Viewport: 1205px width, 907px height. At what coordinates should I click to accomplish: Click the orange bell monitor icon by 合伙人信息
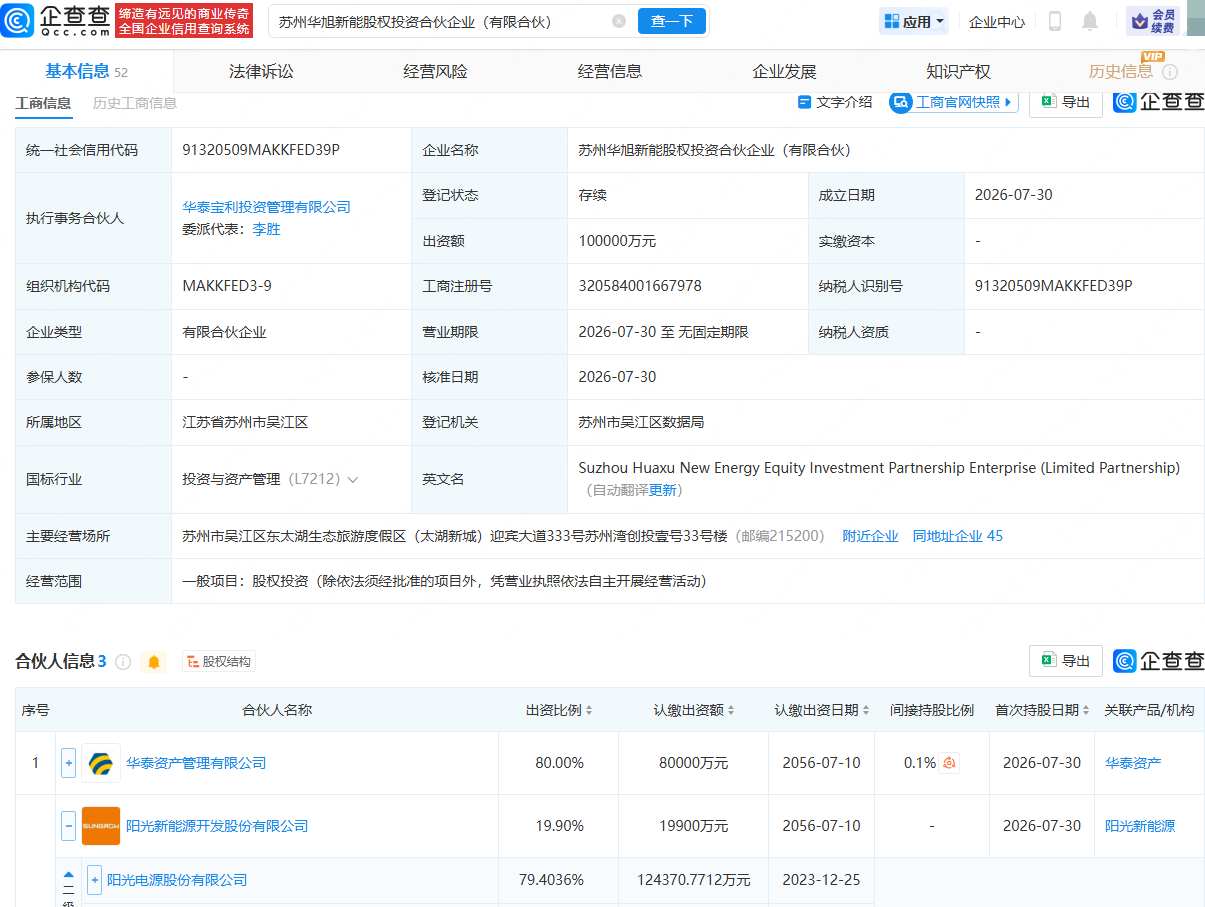coord(154,662)
